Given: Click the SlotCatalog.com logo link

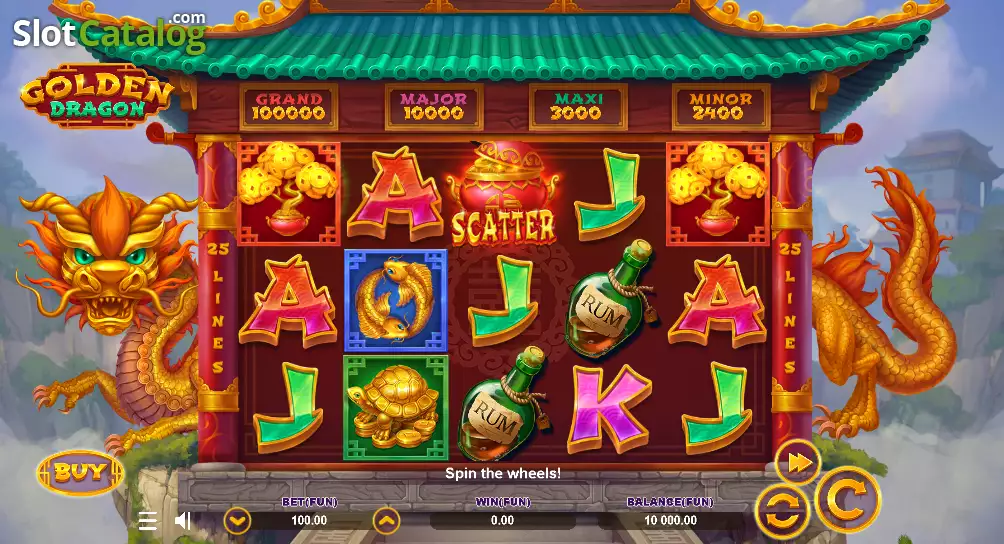Looking at the screenshot, I should 109,33.
